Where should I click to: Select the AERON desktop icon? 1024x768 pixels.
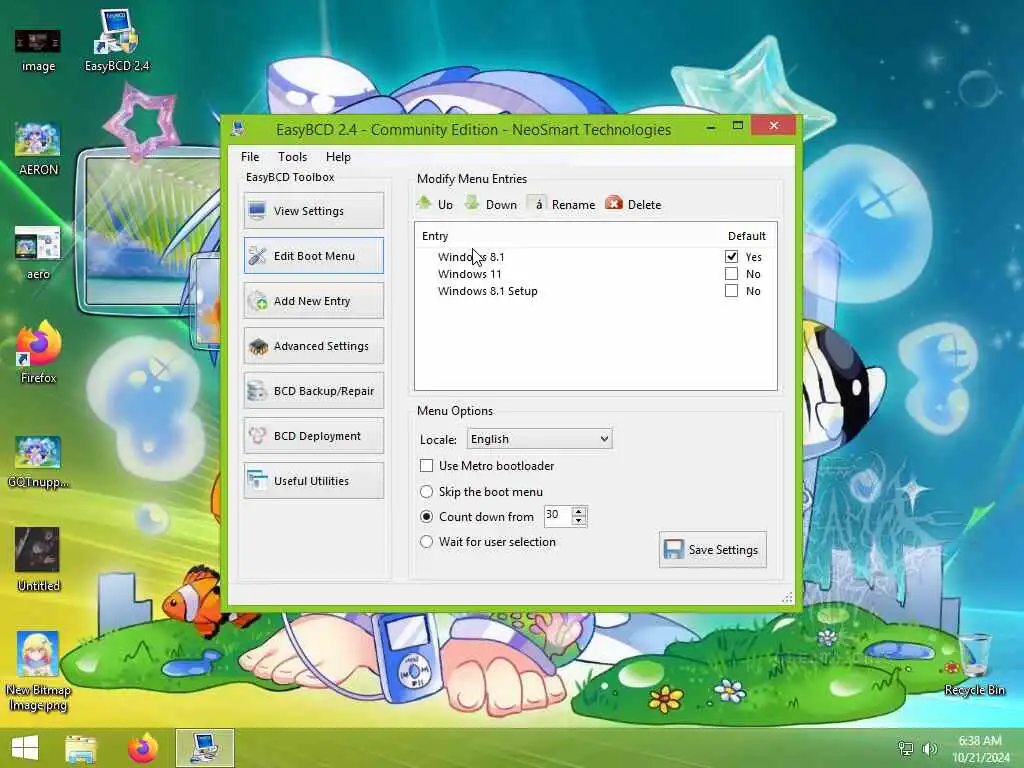coord(38,149)
